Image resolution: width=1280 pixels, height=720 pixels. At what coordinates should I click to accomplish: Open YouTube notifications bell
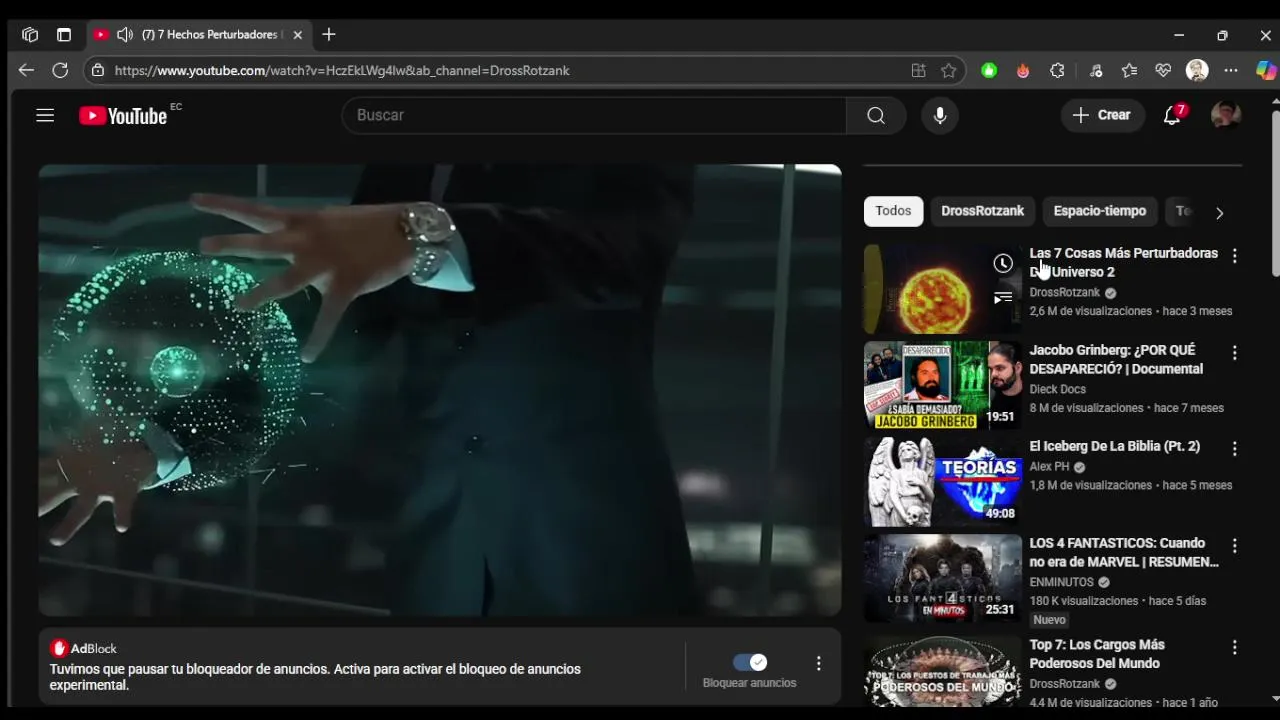(x=1172, y=115)
